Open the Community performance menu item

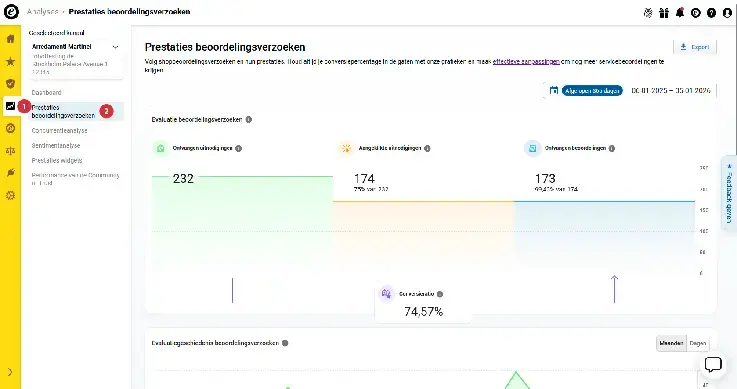(75, 179)
